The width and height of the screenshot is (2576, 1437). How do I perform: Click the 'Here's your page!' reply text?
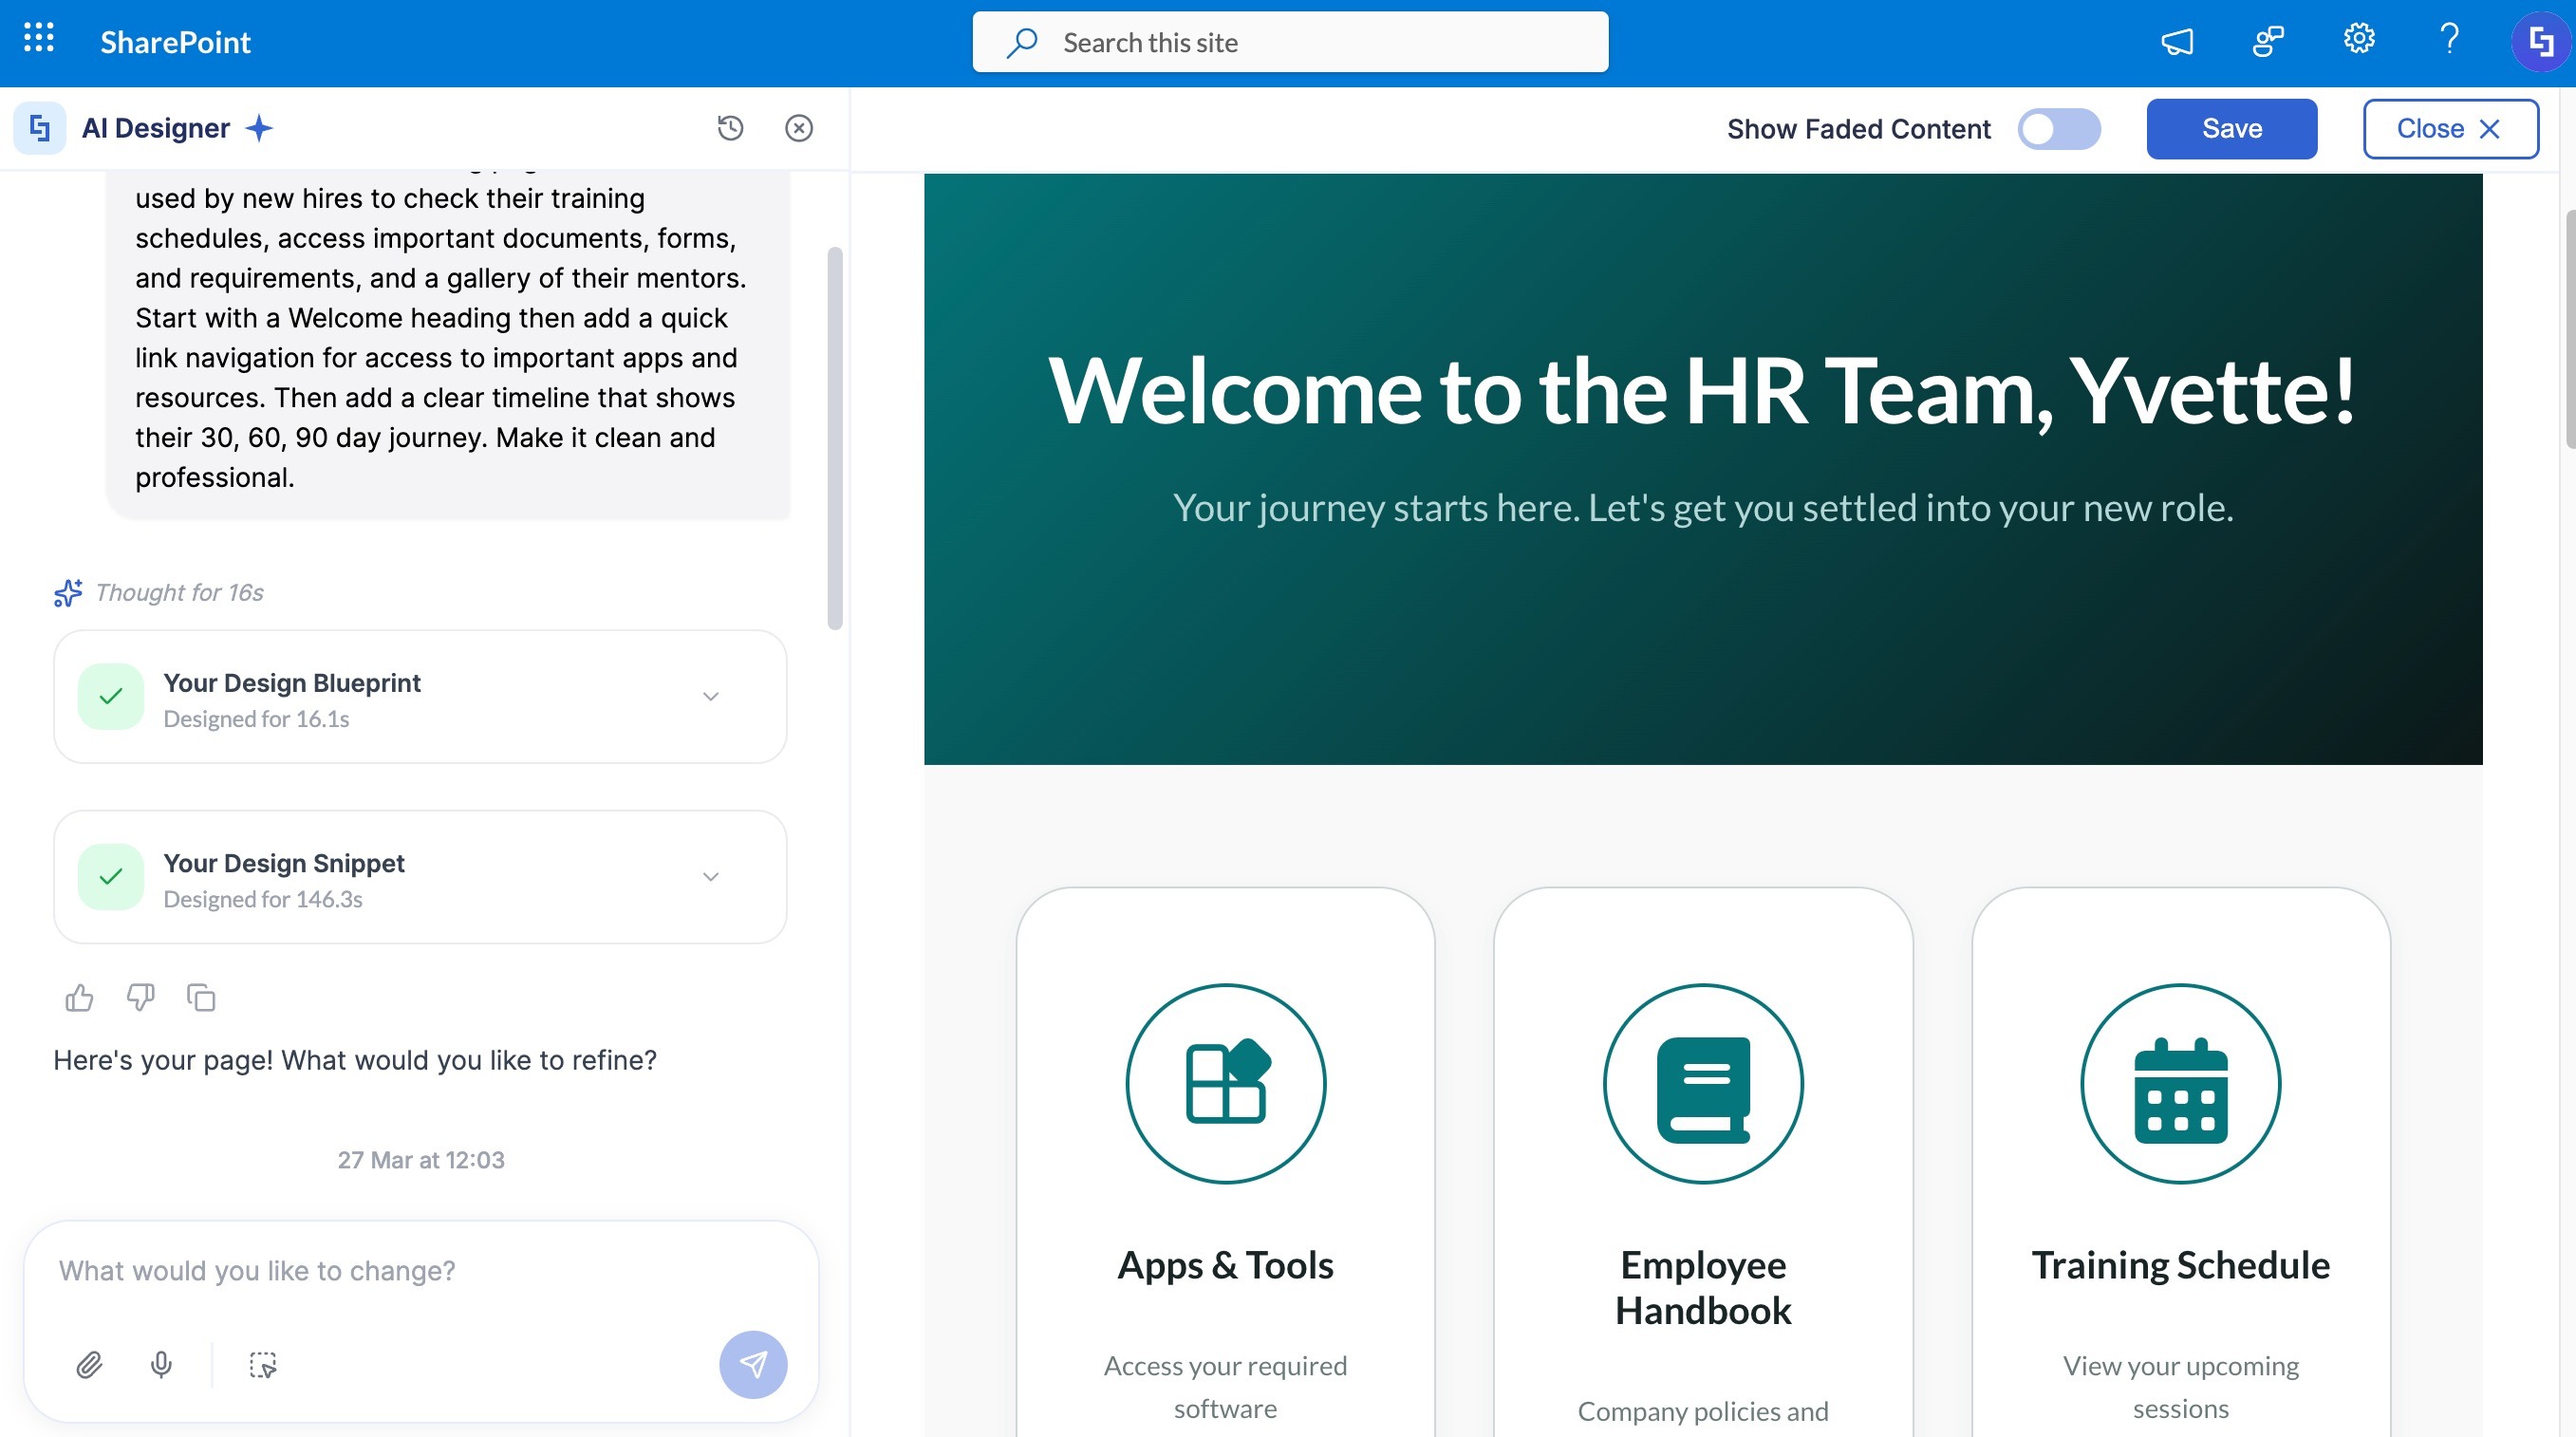click(355, 1060)
